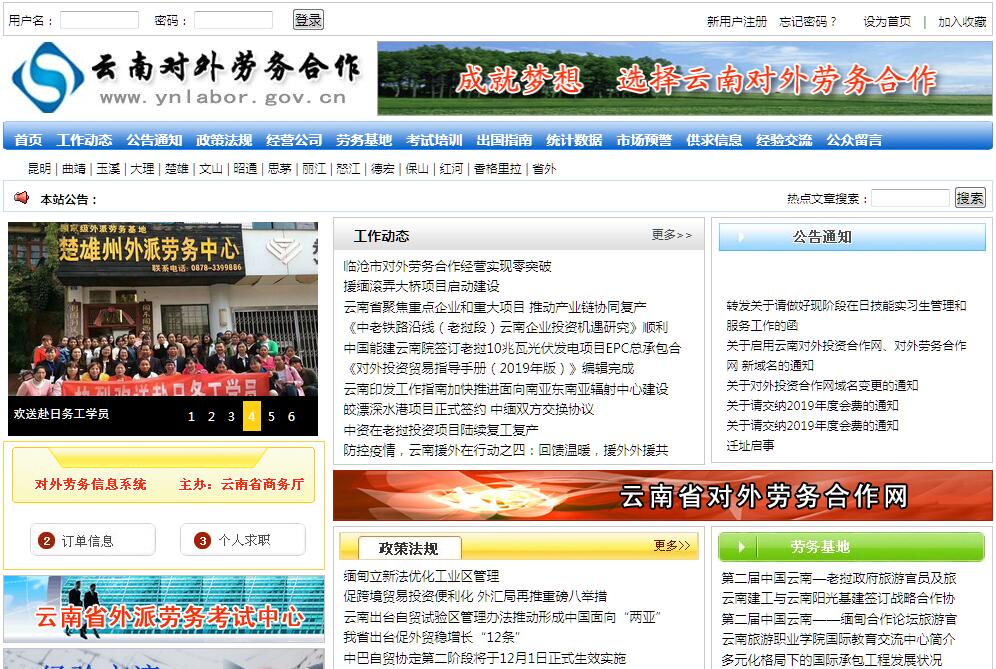Open the 供求信息 nav menu item
The image size is (996, 669).
(714, 140)
